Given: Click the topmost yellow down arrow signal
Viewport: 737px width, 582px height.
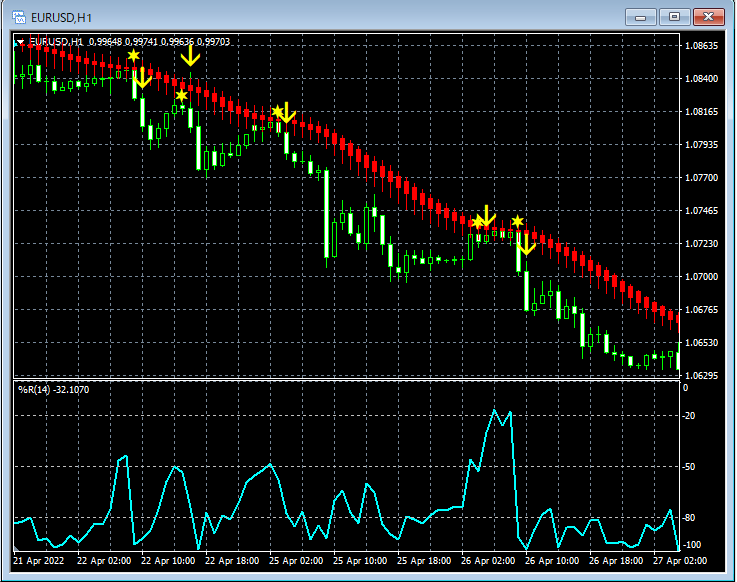Looking at the screenshot, I should [190, 56].
